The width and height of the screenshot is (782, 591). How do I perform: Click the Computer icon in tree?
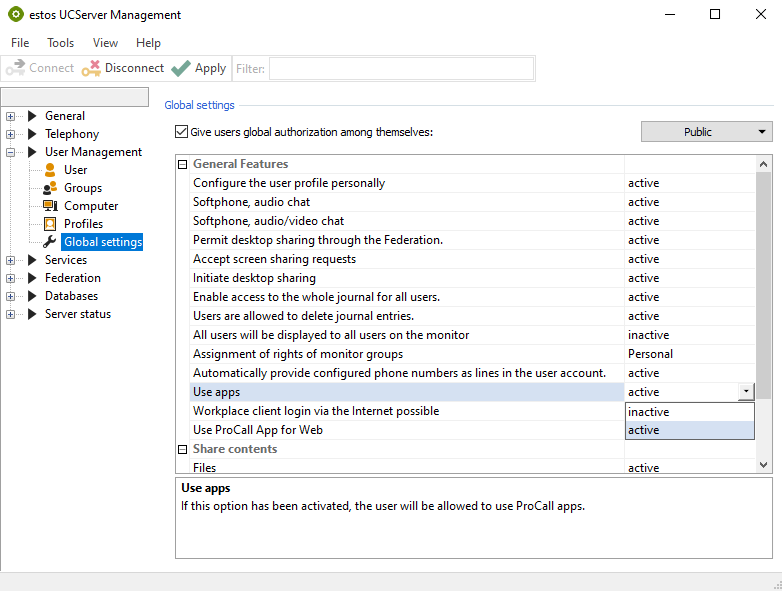pyautogui.click(x=50, y=206)
